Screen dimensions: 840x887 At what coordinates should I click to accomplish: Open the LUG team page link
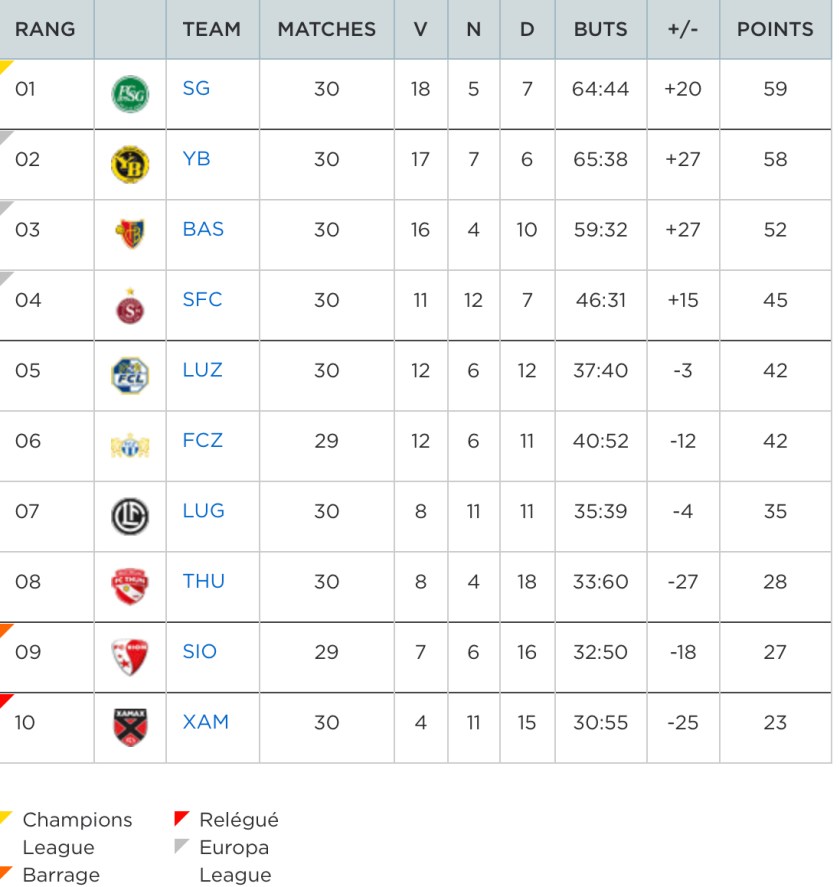click(x=203, y=510)
